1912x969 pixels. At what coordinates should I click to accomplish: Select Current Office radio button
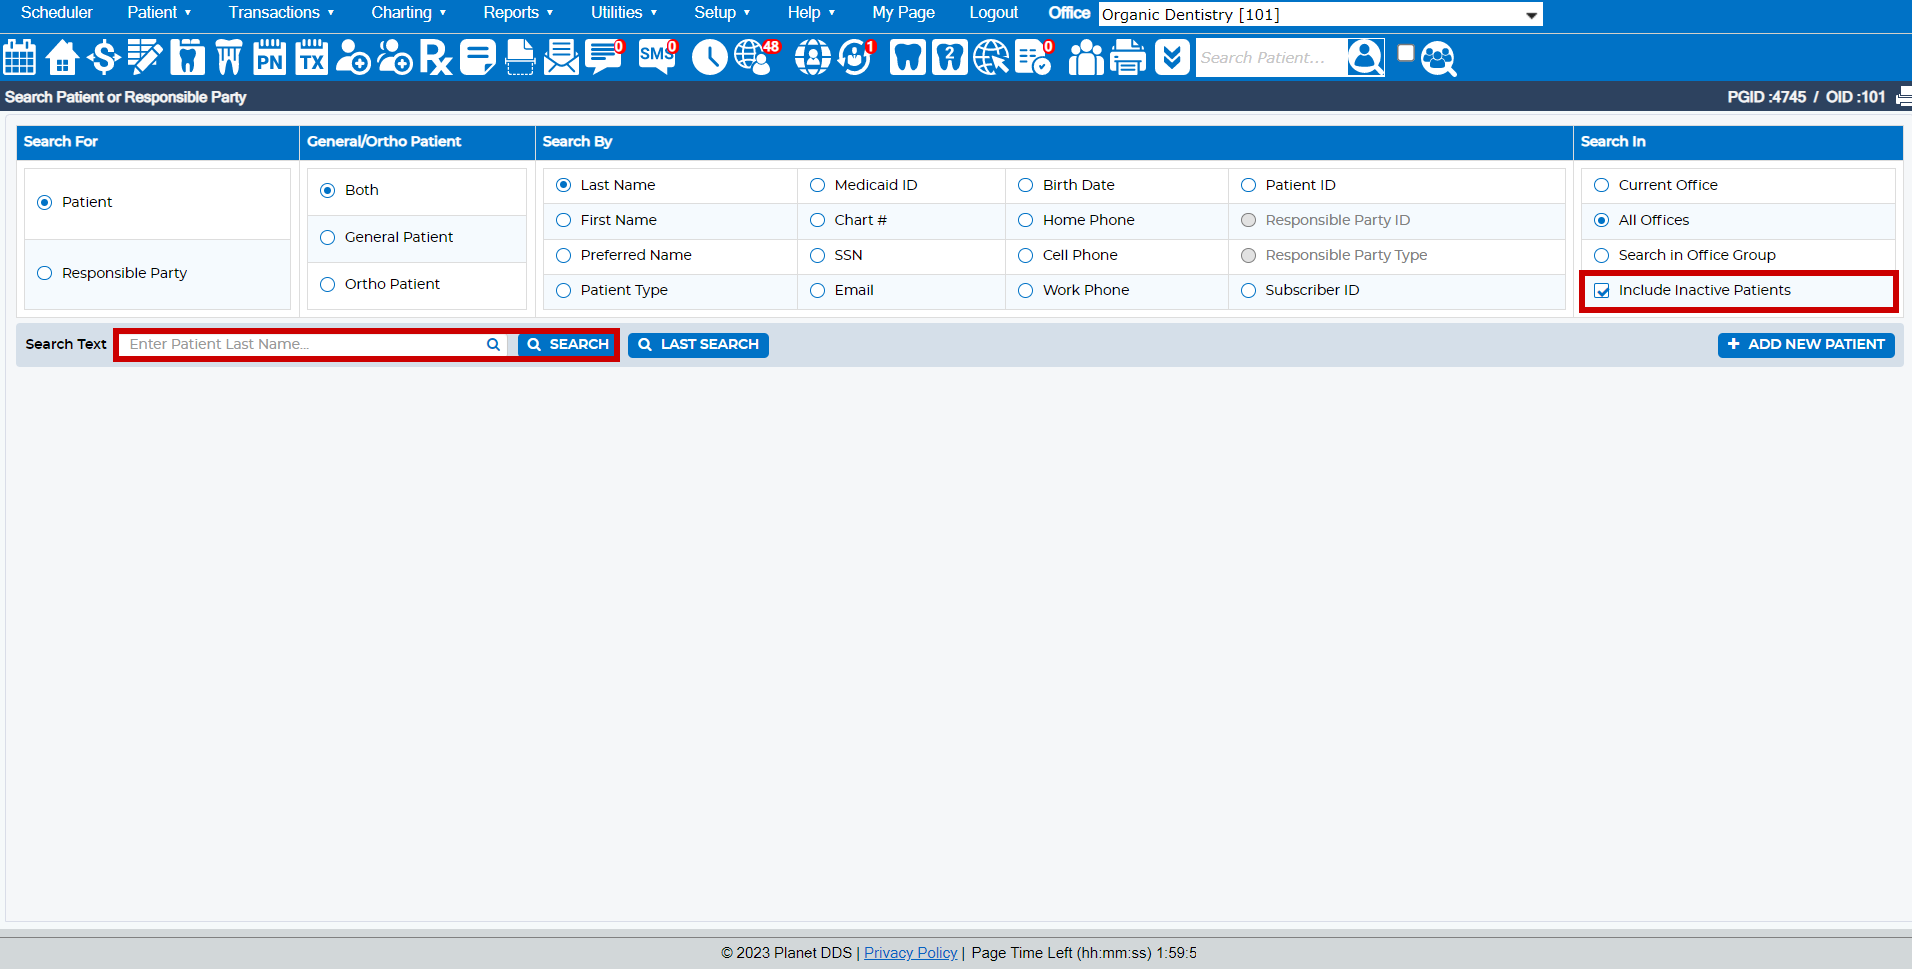tap(1601, 185)
